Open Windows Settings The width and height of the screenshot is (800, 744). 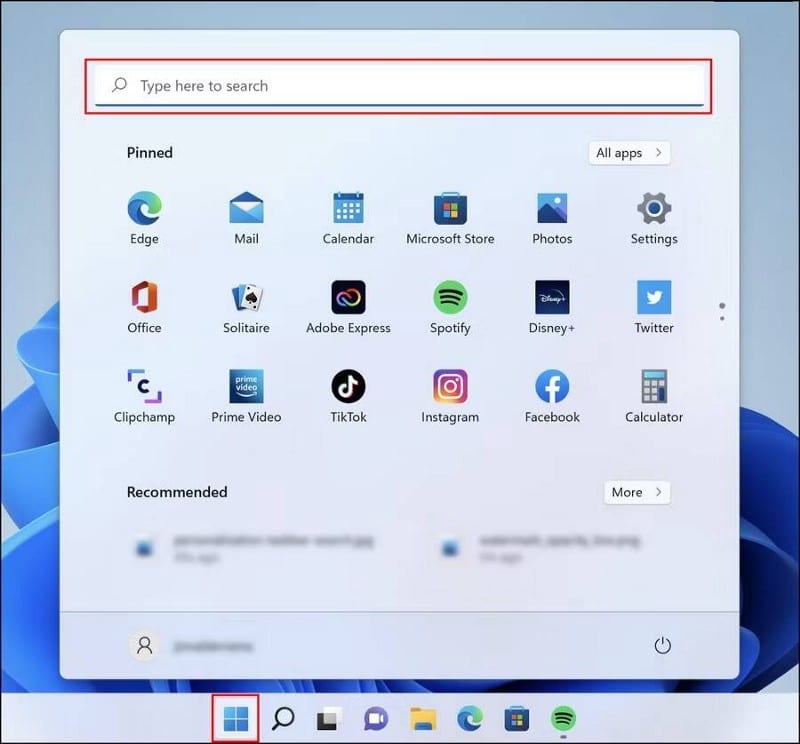pos(653,207)
